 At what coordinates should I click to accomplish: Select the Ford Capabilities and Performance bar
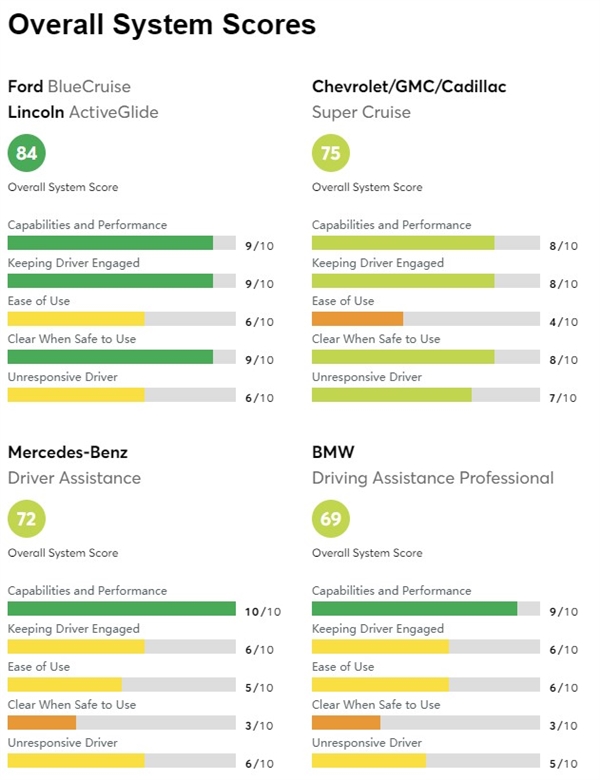tap(121, 243)
